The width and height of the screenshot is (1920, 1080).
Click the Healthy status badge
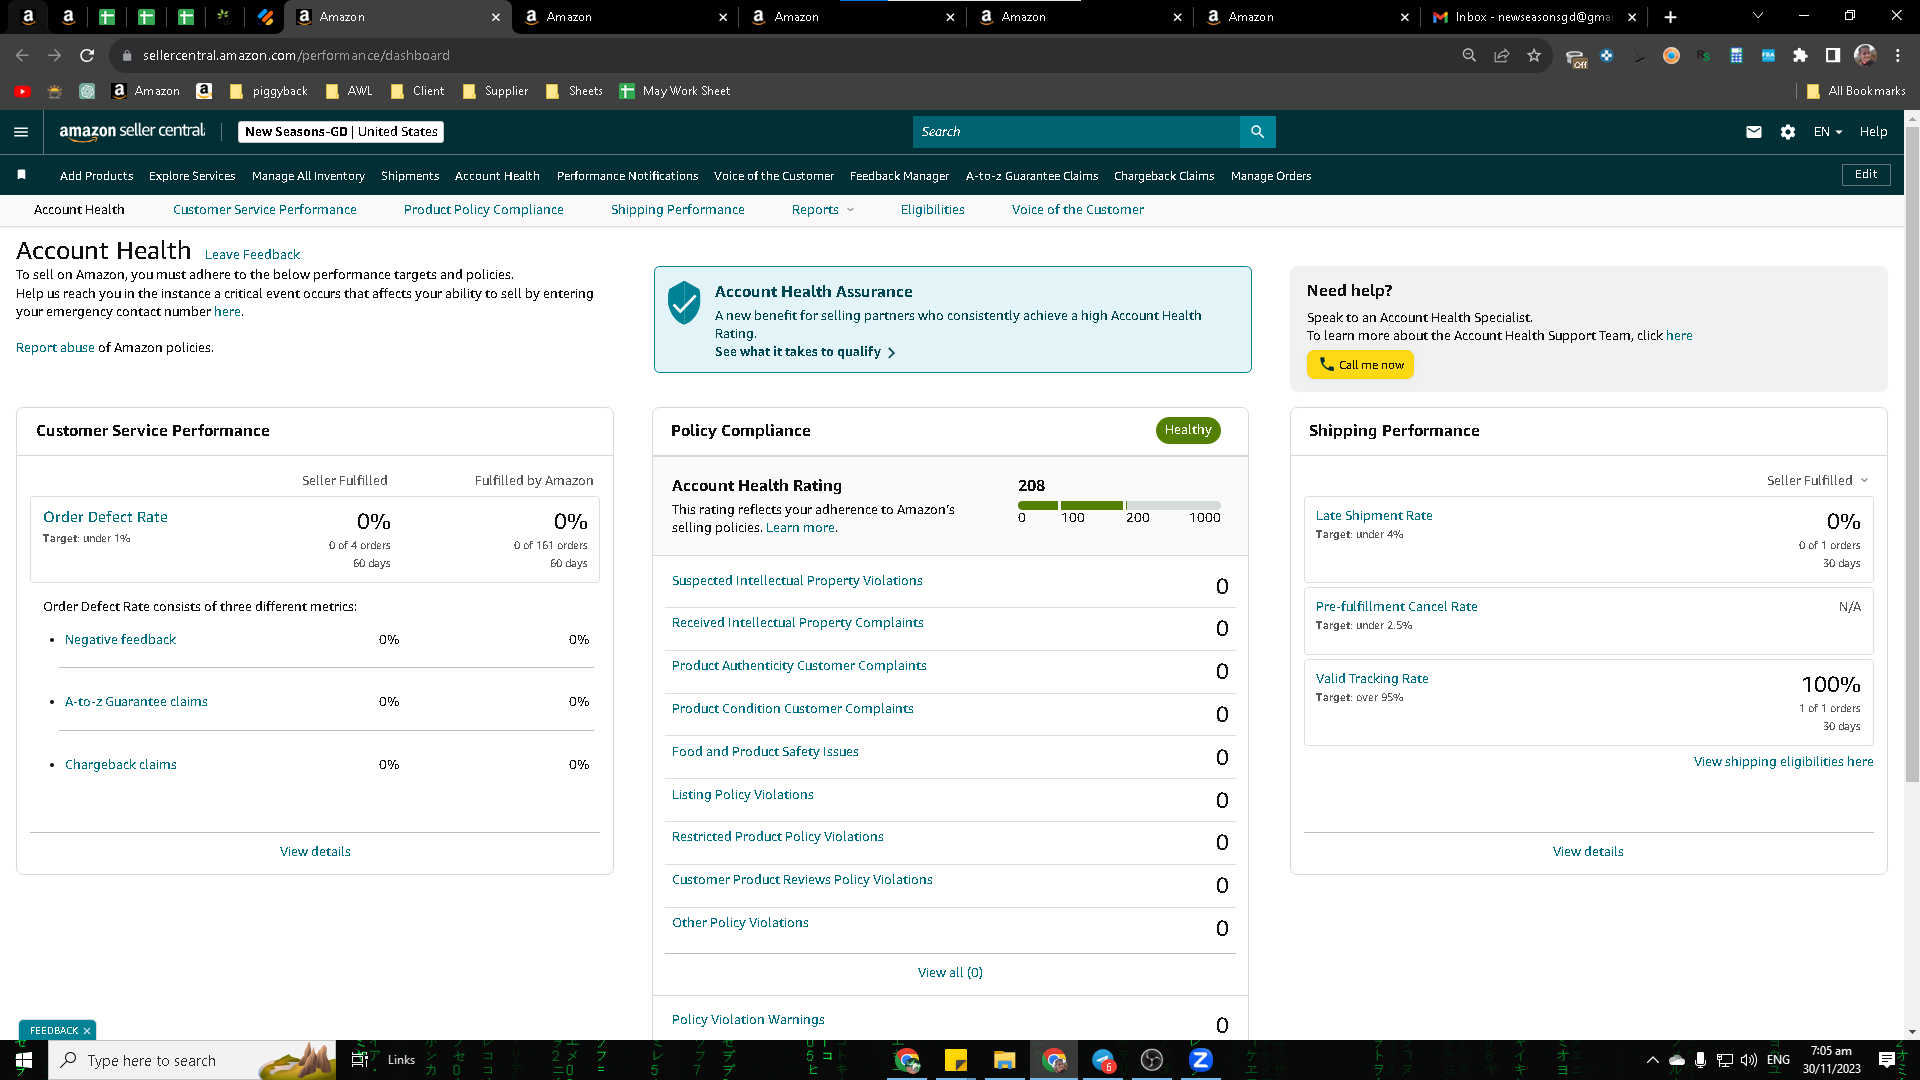click(1188, 430)
